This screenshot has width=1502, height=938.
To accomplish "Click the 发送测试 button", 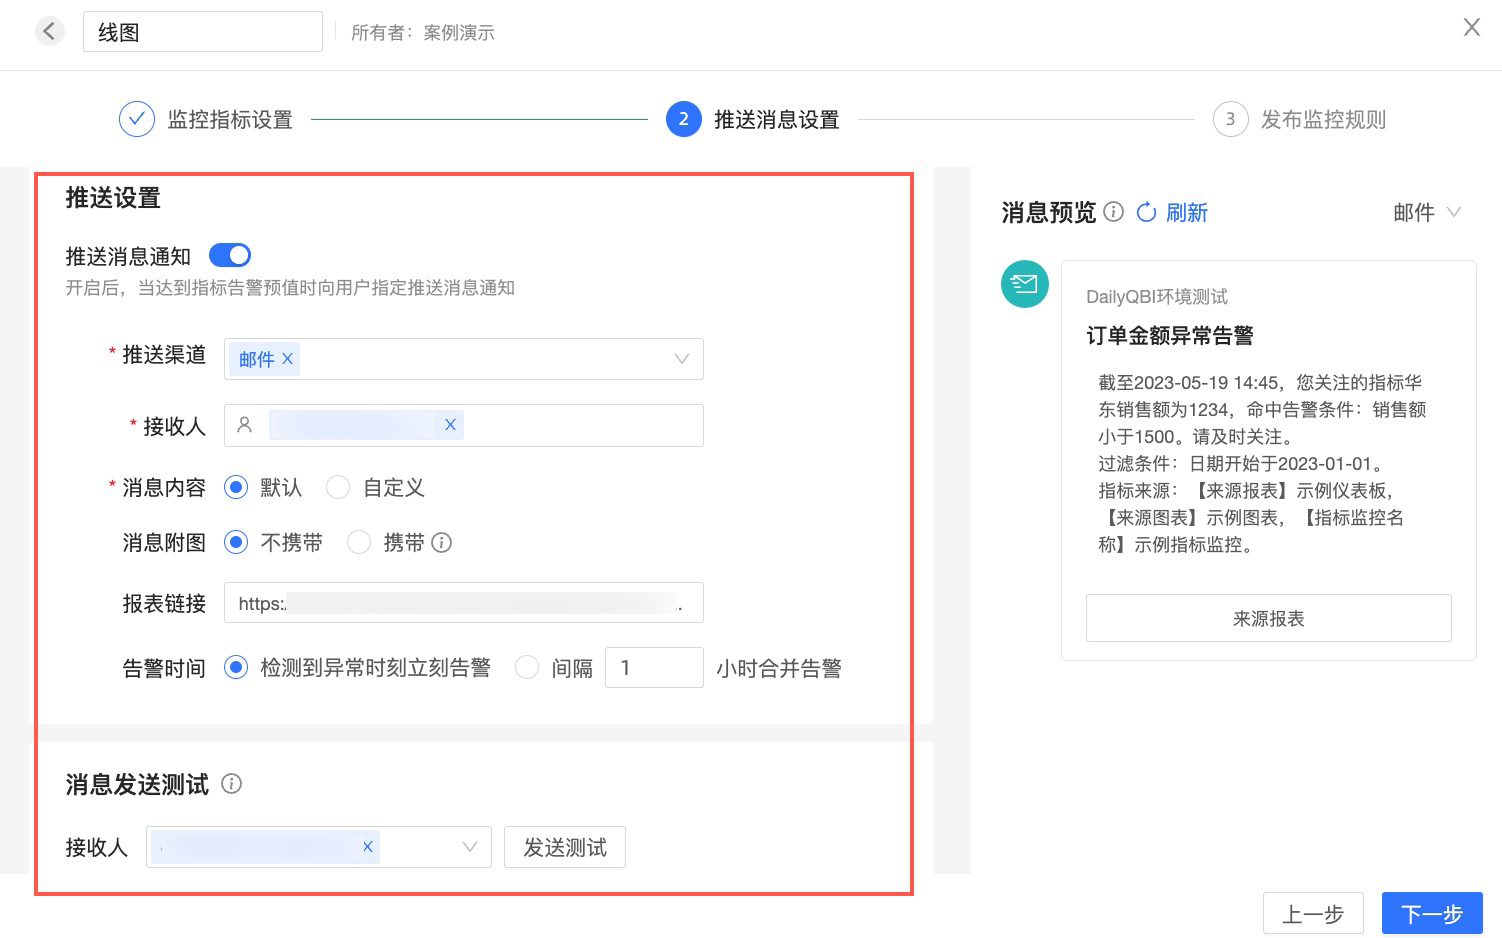I will pyautogui.click(x=565, y=847).
